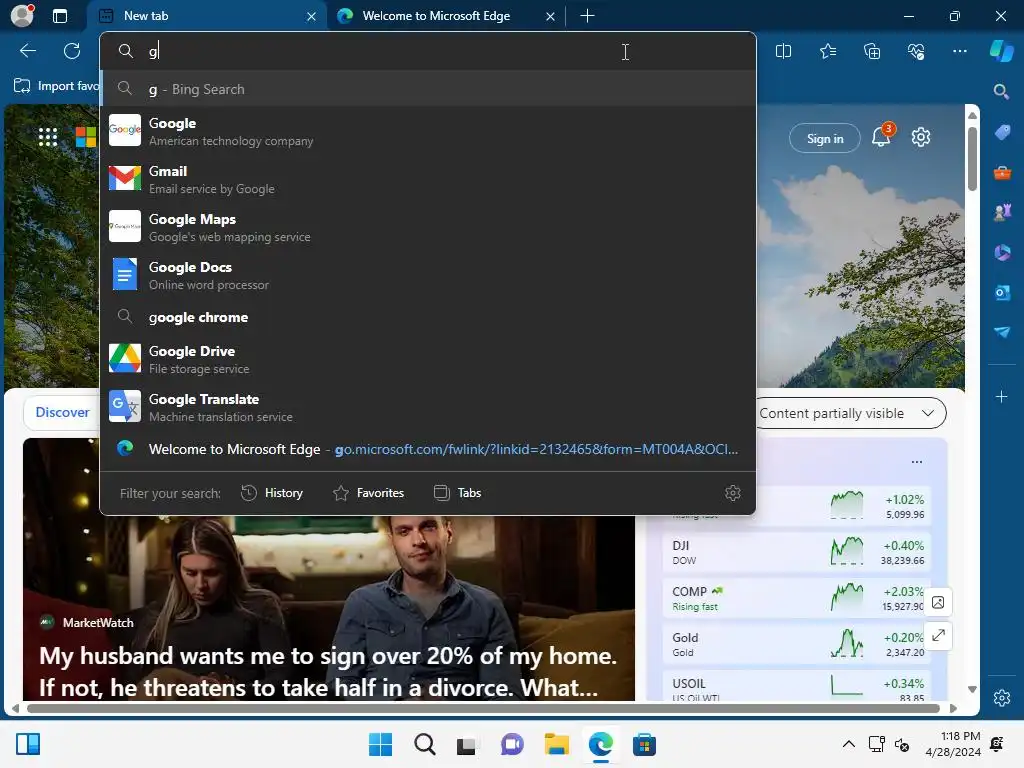Select the Google Drive suggestion
1024x768 pixels.
428,359
